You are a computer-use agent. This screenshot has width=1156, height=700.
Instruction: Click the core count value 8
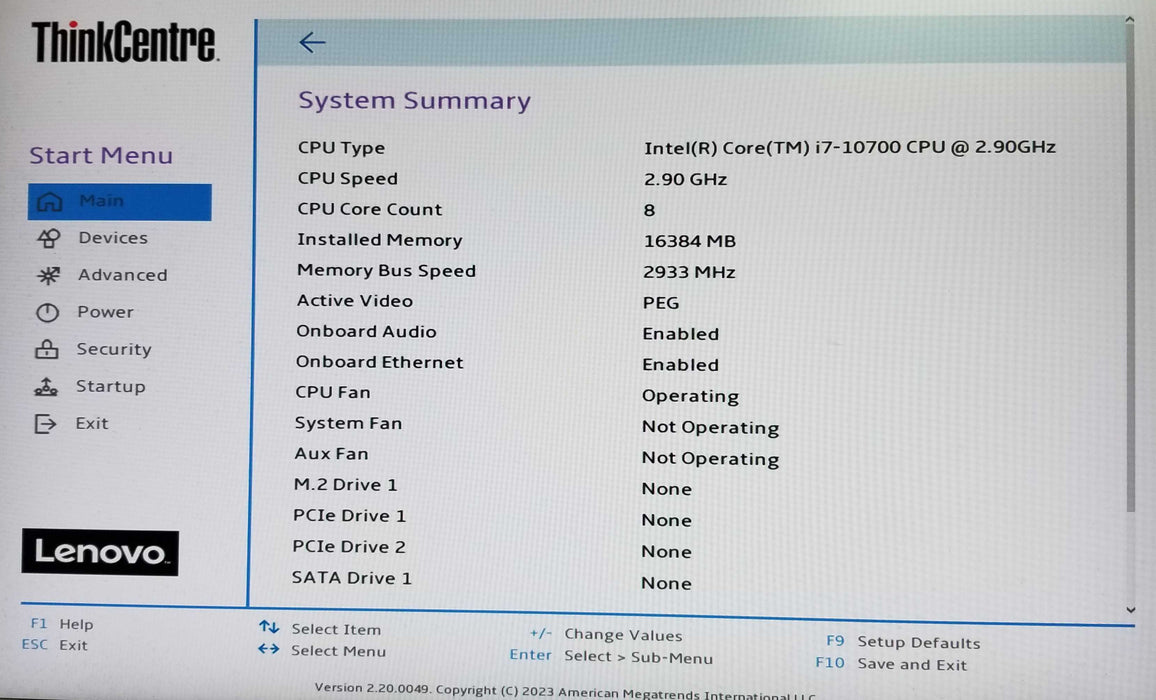click(x=649, y=210)
